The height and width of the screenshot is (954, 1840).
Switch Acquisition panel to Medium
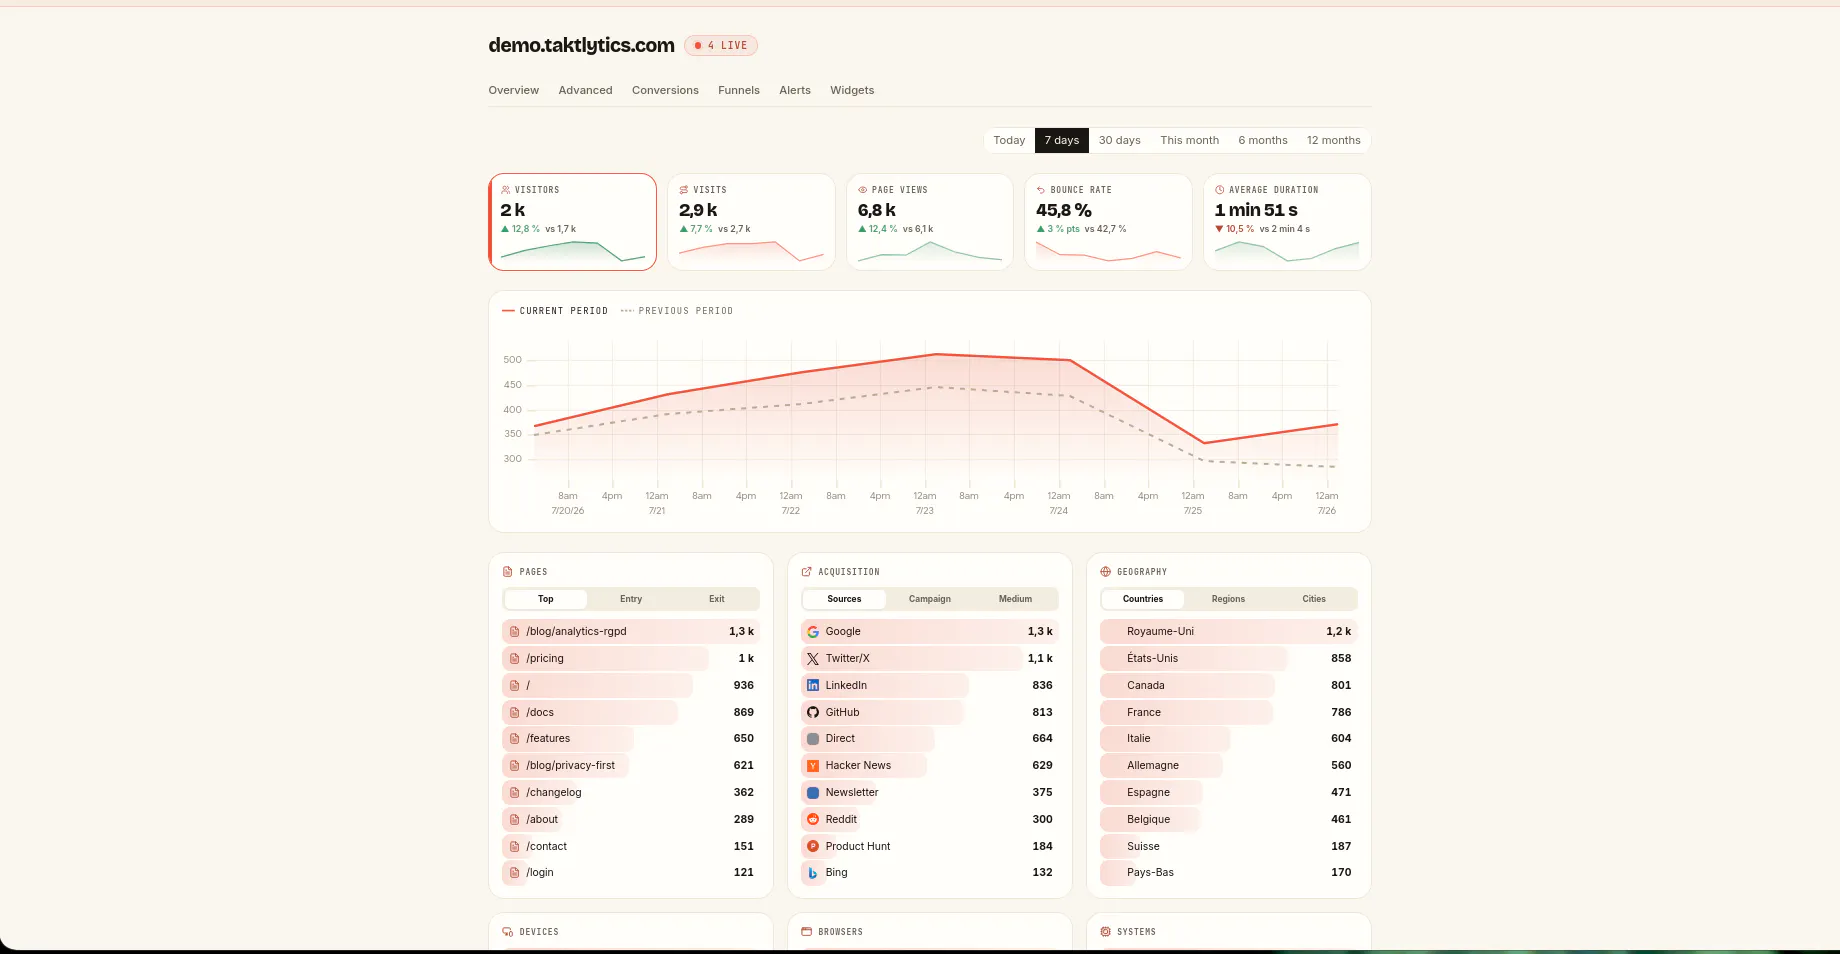[1015, 599]
